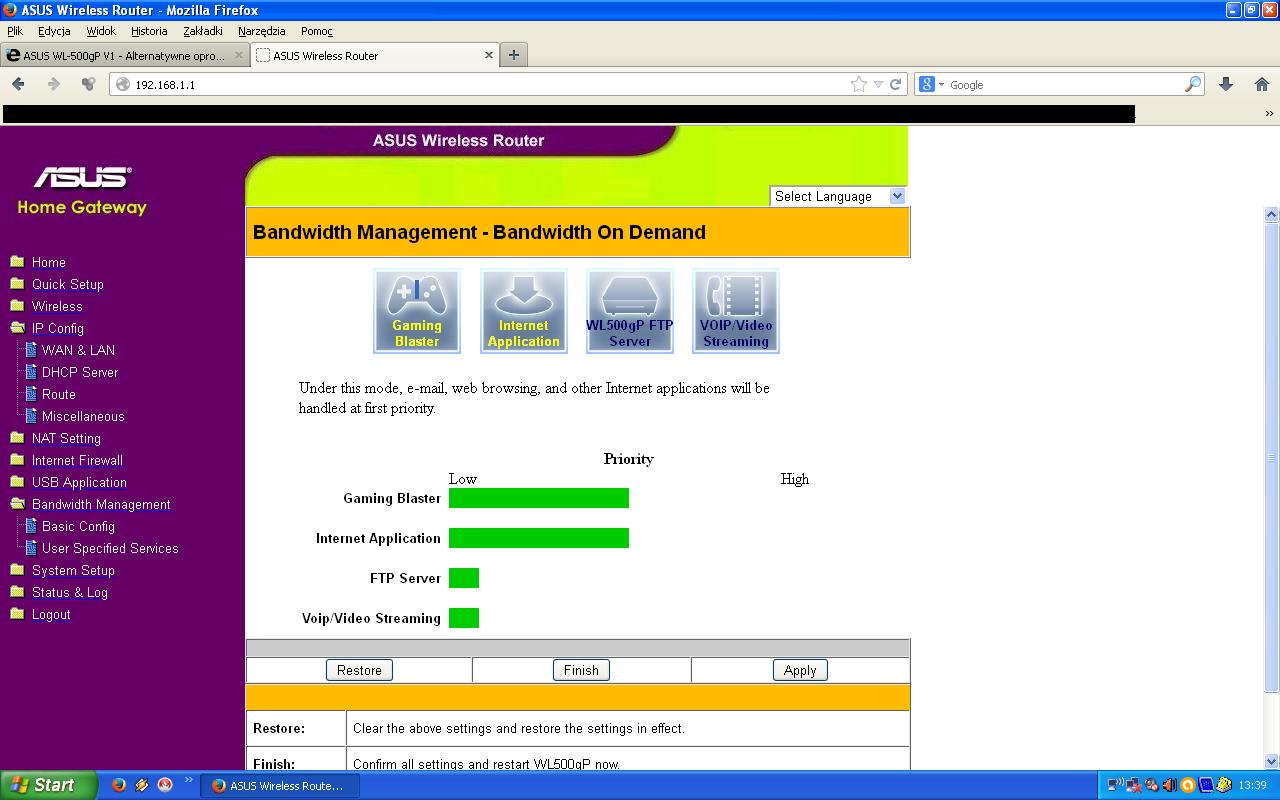1280x800 pixels.
Task: Close the ASUS WL-500gP V1 tab
Action: (239, 55)
